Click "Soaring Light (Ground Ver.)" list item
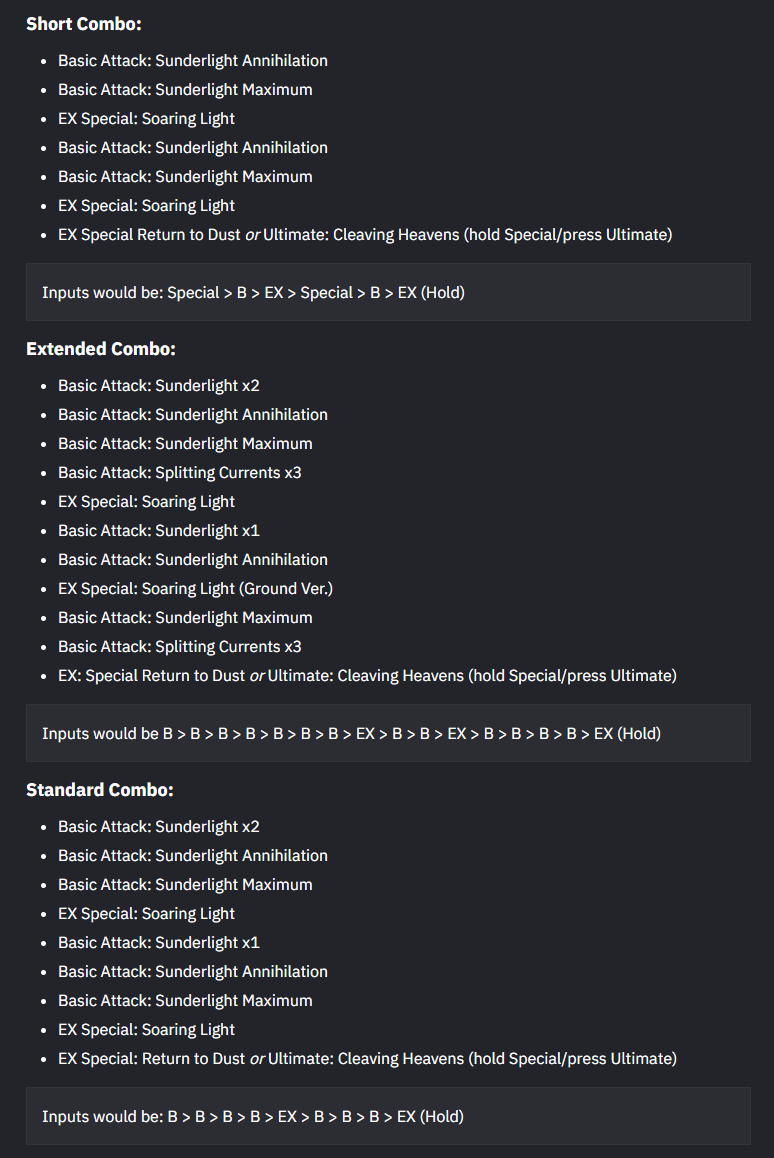 (x=195, y=589)
